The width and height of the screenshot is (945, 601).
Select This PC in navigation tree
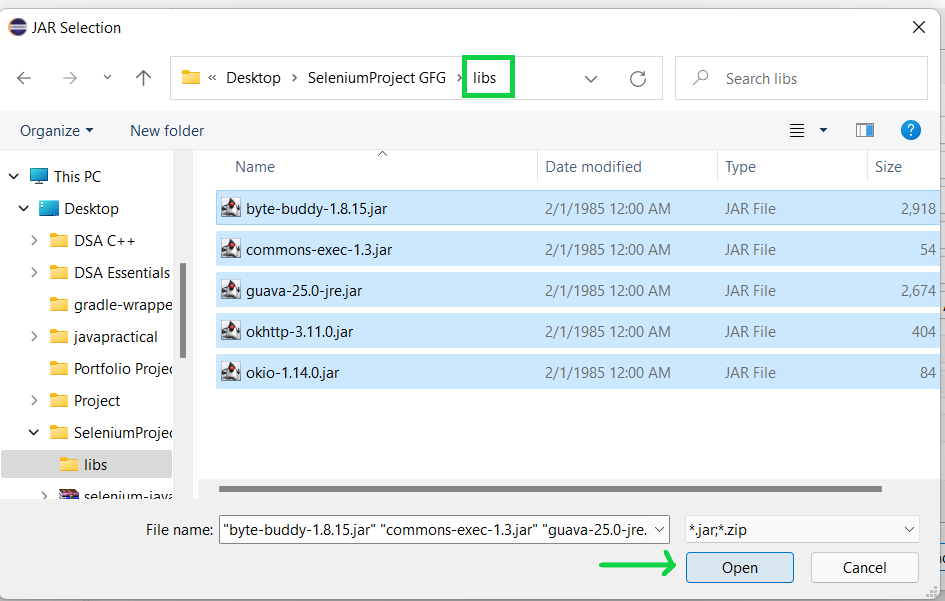click(x=77, y=177)
